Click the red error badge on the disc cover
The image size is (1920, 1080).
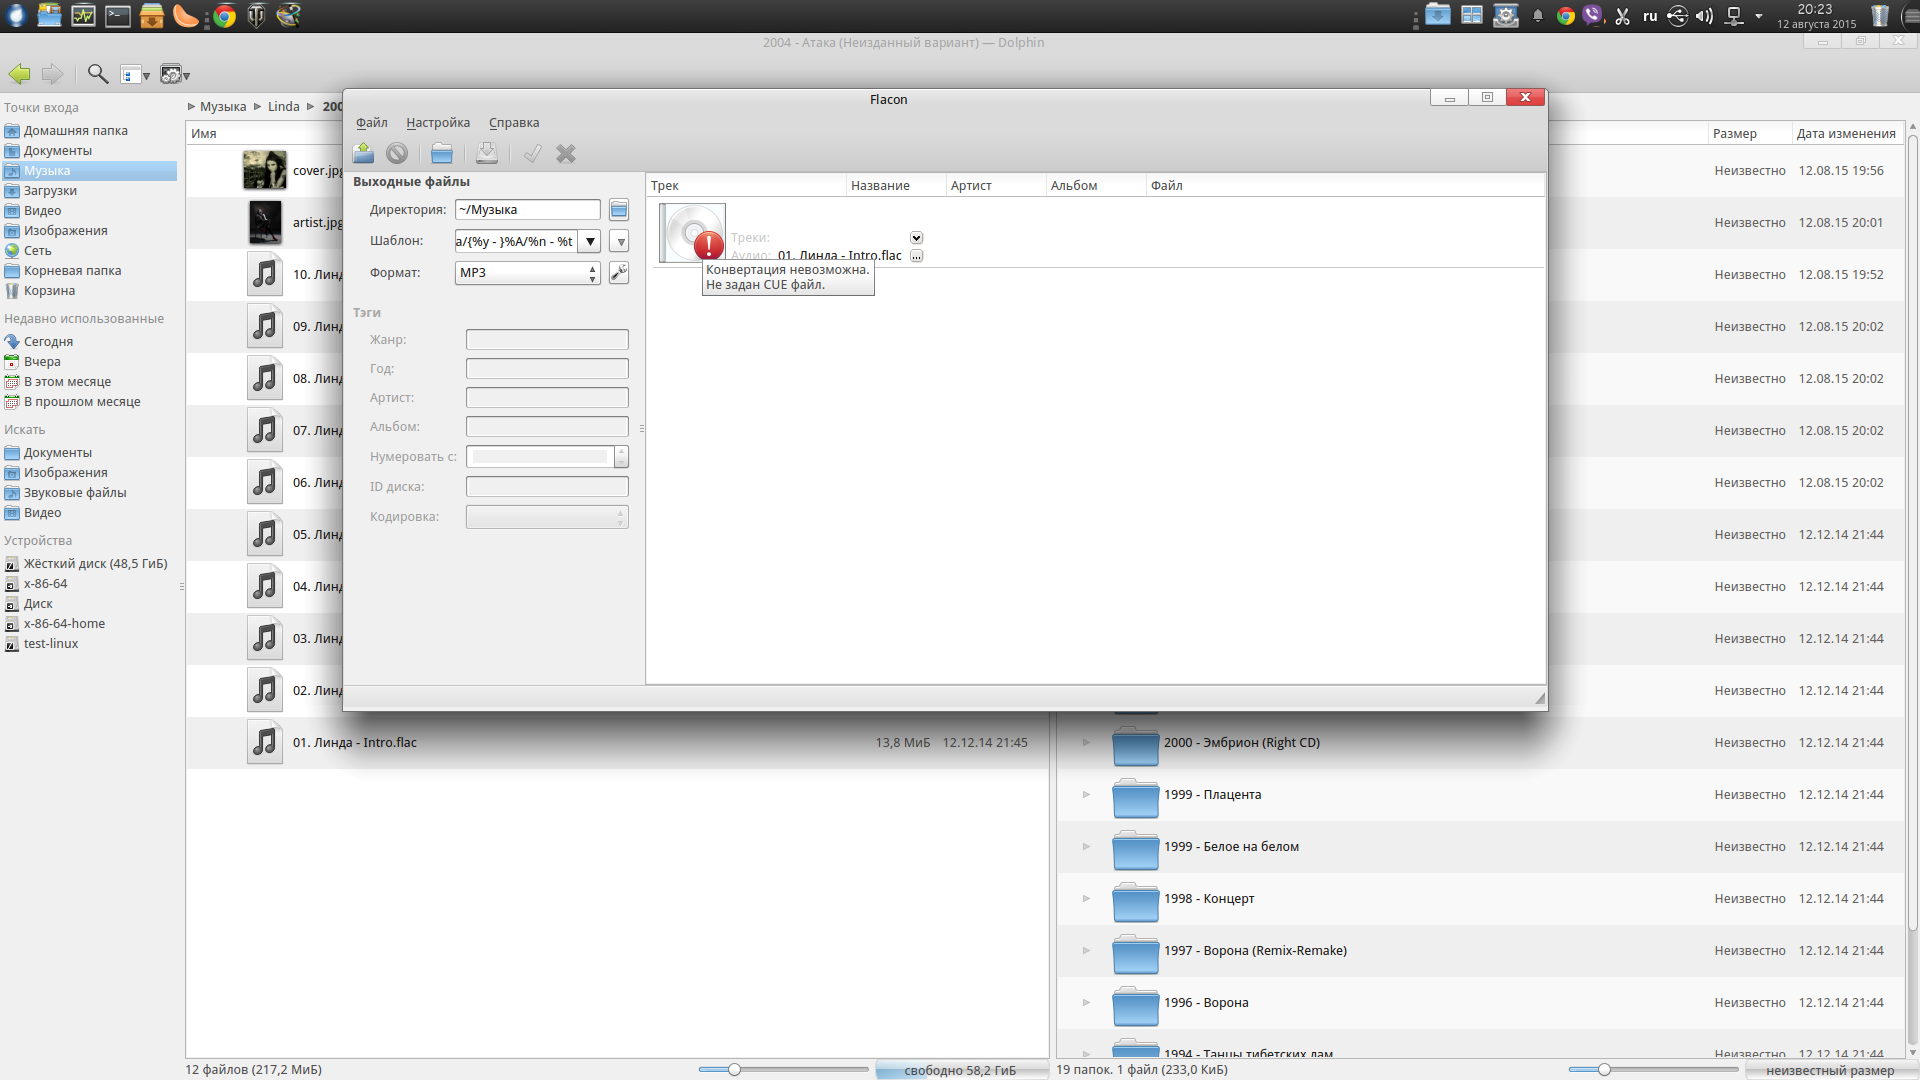pyautogui.click(x=708, y=244)
